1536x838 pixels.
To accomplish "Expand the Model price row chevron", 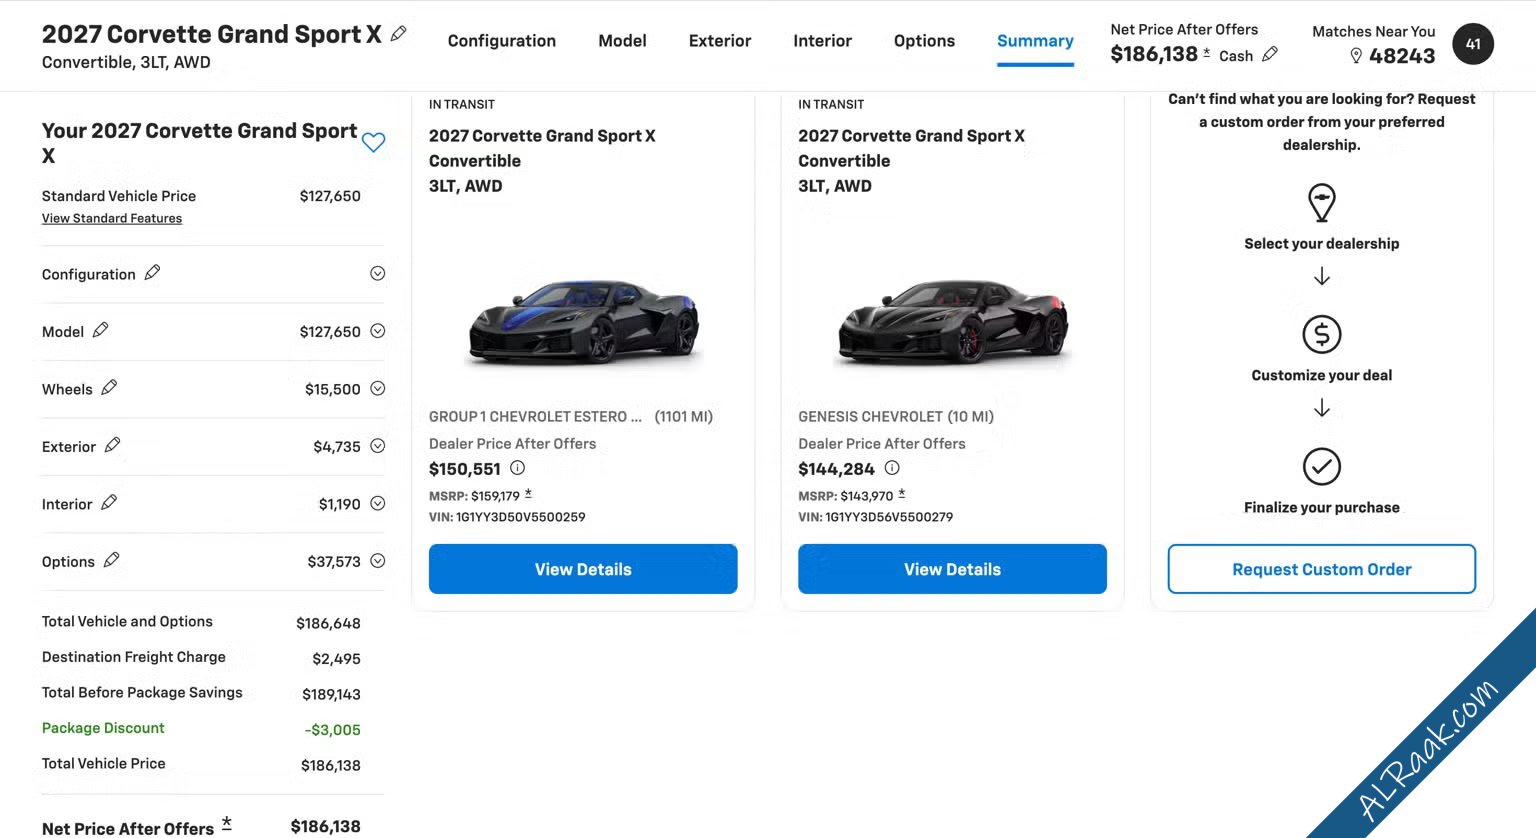I will click(x=378, y=331).
